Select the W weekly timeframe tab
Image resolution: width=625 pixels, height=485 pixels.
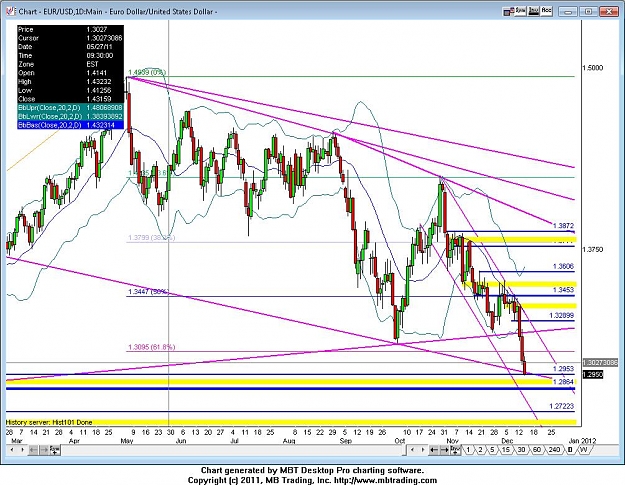[584, 450]
